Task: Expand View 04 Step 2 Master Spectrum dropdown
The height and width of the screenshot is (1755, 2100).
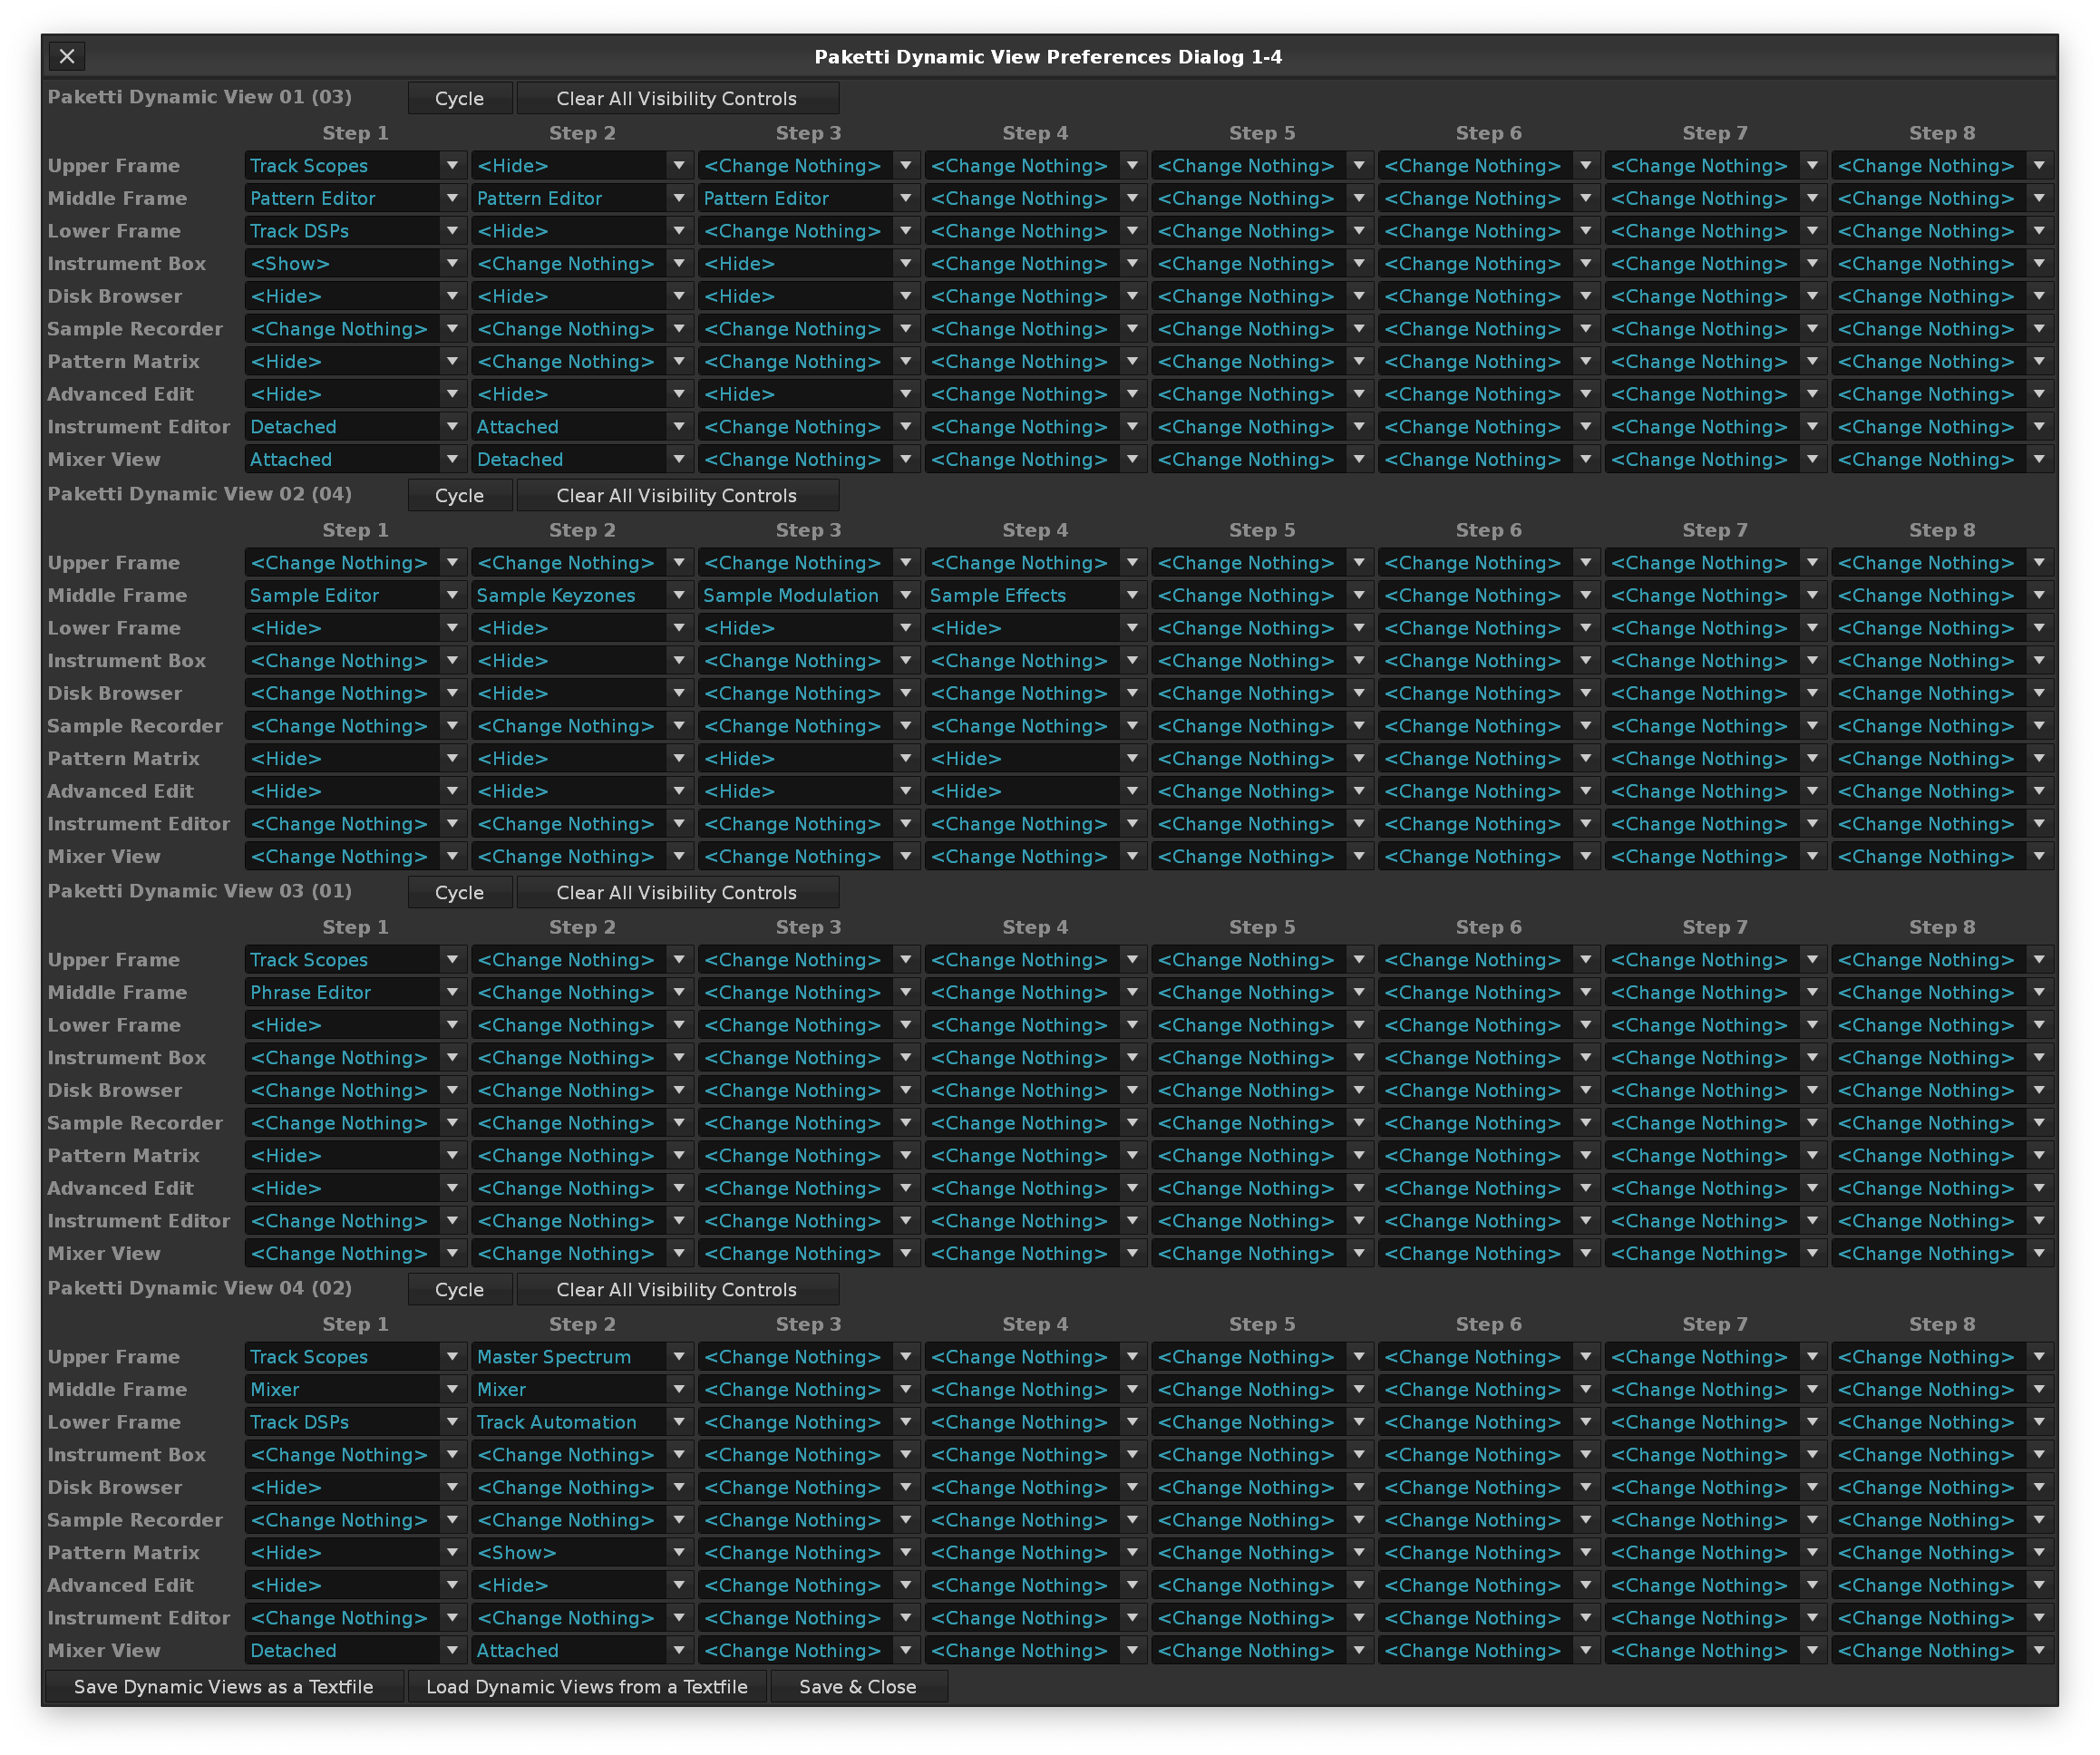Action: click(581, 1356)
